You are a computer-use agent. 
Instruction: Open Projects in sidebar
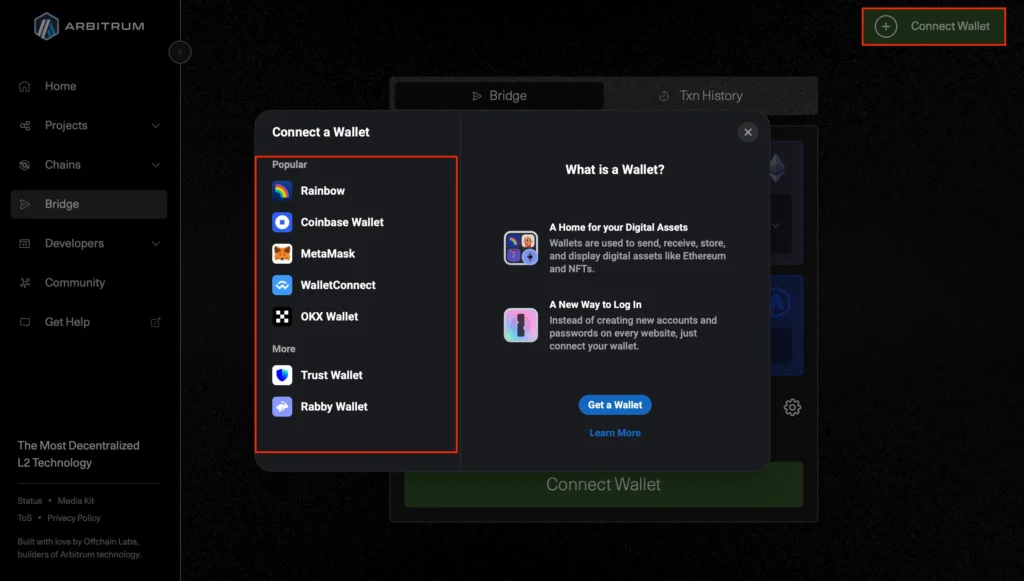tap(89, 125)
